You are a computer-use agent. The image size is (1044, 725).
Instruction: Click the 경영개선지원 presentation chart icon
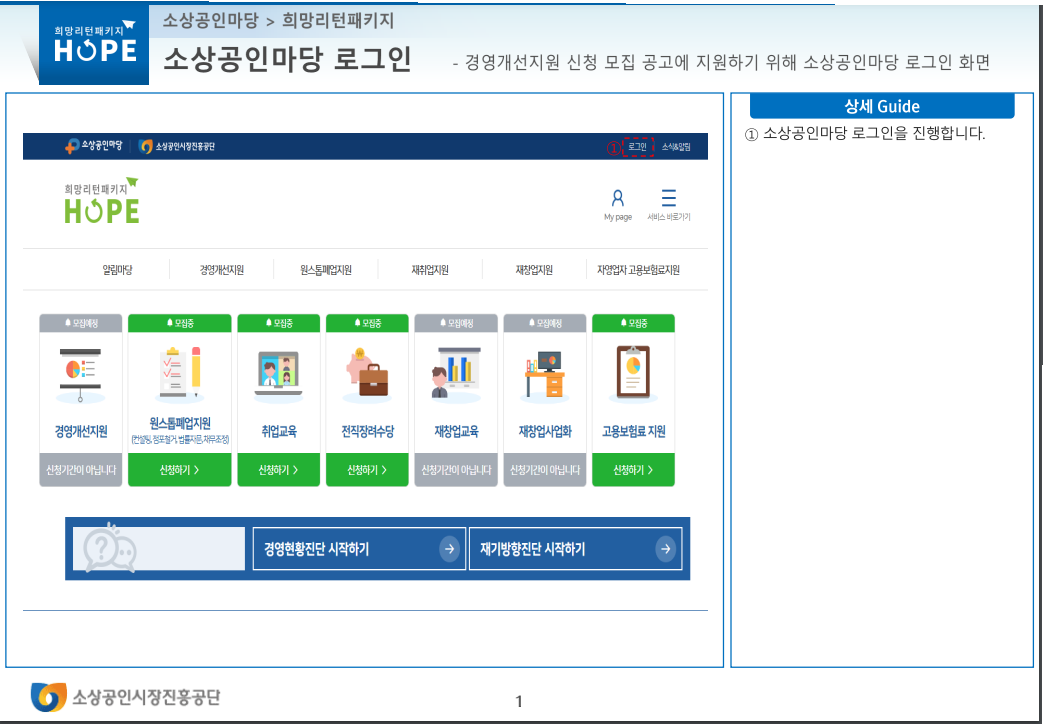(81, 373)
